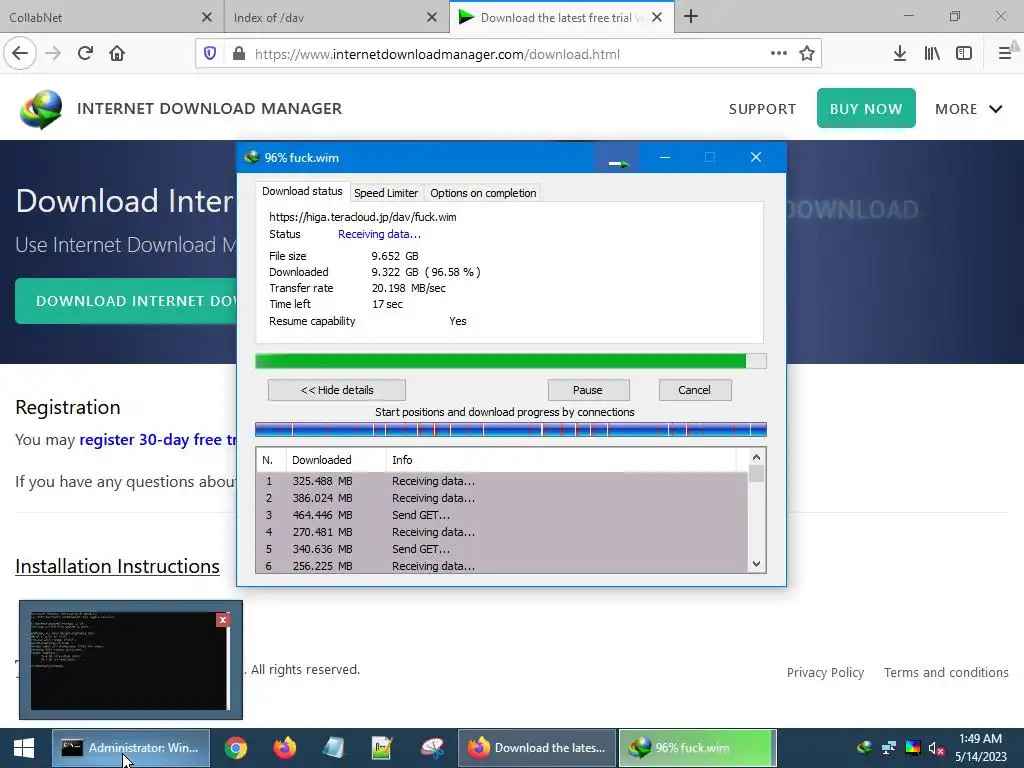Click connection list scroll-up arrow
This screenshot has height=768, width=1024.
tap(756, 457)
